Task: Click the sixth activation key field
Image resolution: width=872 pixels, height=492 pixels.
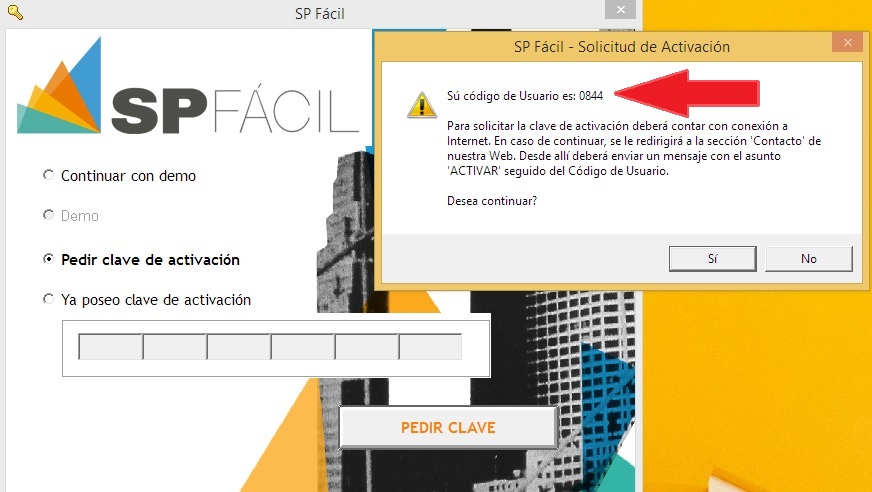Action: coord(430,346)
